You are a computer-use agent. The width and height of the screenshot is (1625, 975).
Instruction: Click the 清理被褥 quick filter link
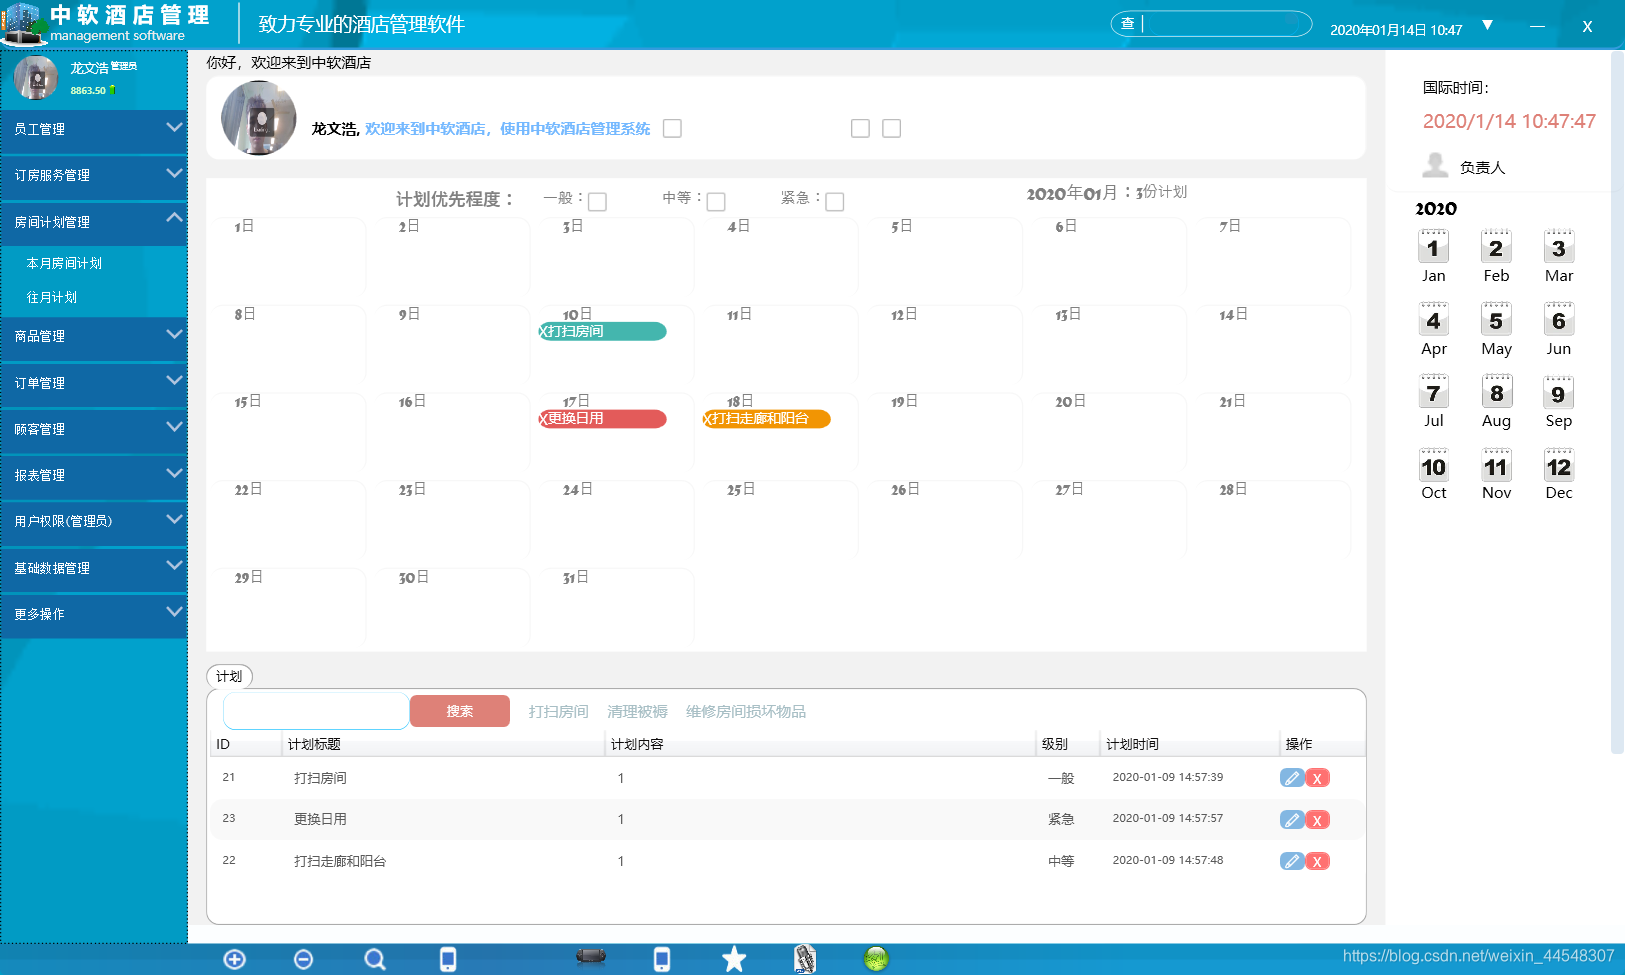point(637,712)
